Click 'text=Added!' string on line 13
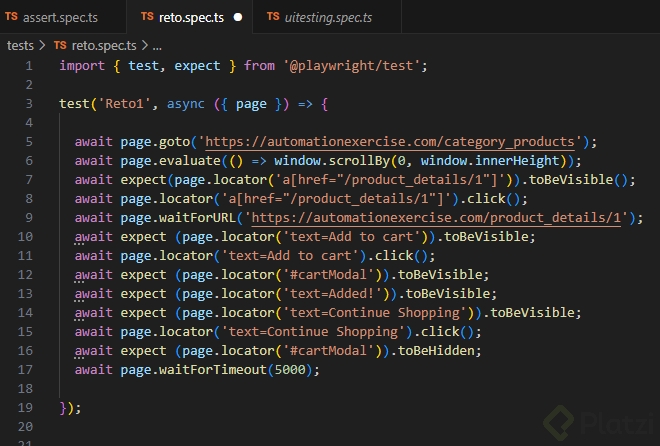 [332, 294]
